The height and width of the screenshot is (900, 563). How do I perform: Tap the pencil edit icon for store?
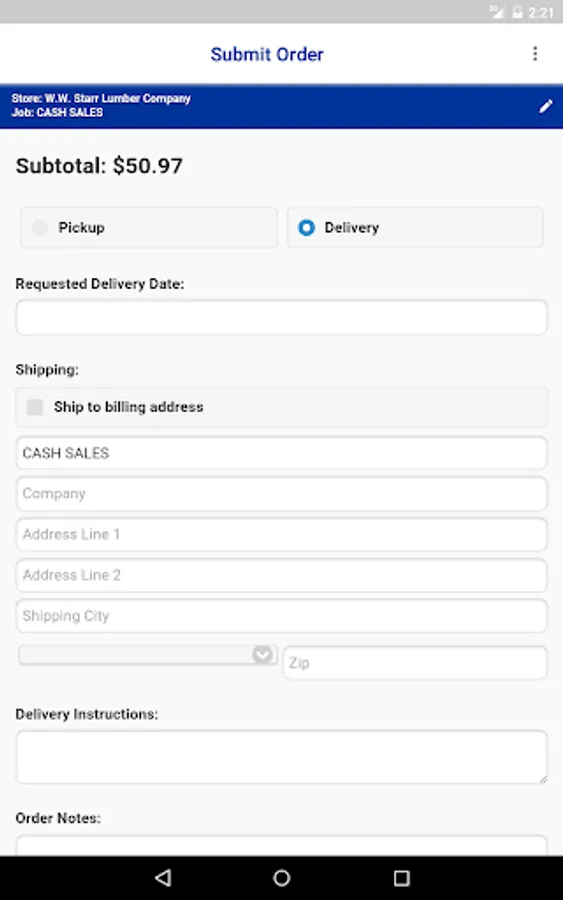[546, 106]
